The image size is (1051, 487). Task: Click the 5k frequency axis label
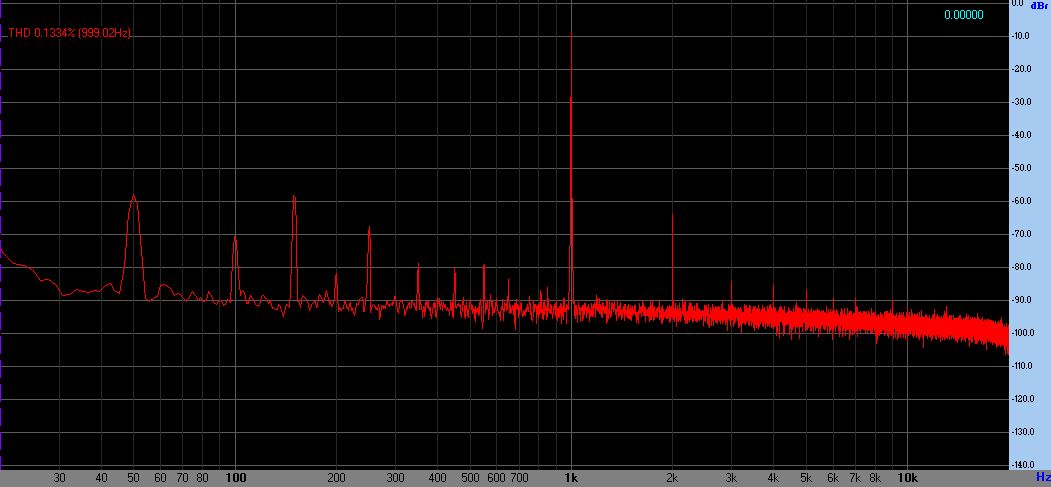pos(806,478)
